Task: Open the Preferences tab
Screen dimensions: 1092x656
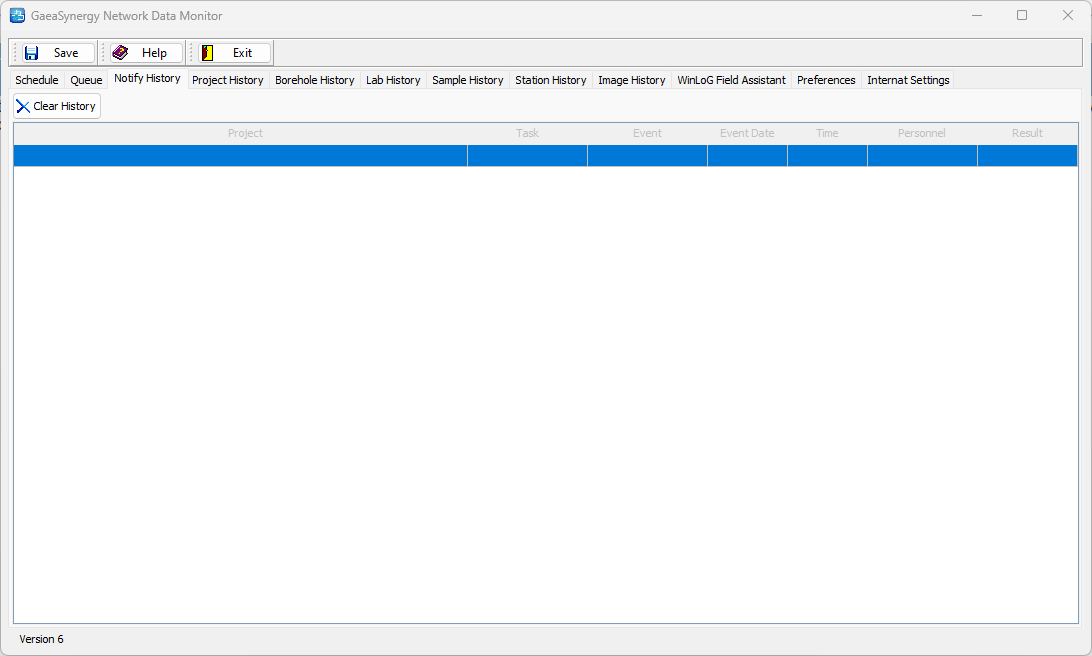Action: pyautogui.click(x=826, y=80)
